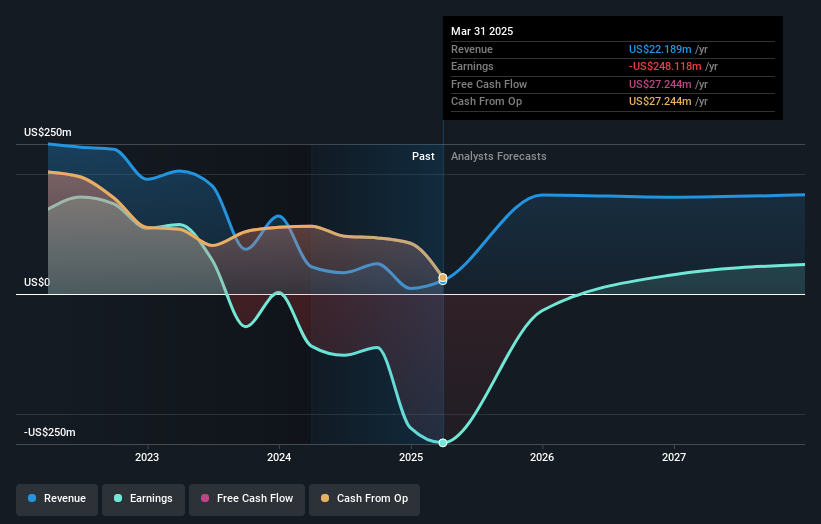
Task: Click the Analysts Forecasts label
Action: tap(498, 156)
